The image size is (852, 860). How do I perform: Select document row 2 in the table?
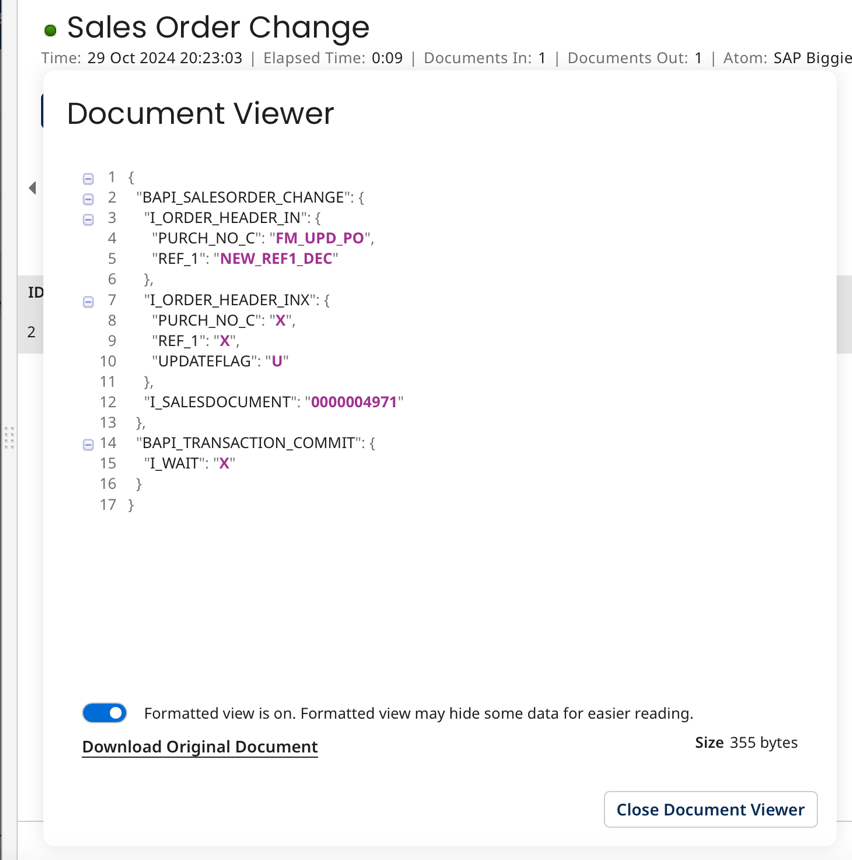pos(30,331)
